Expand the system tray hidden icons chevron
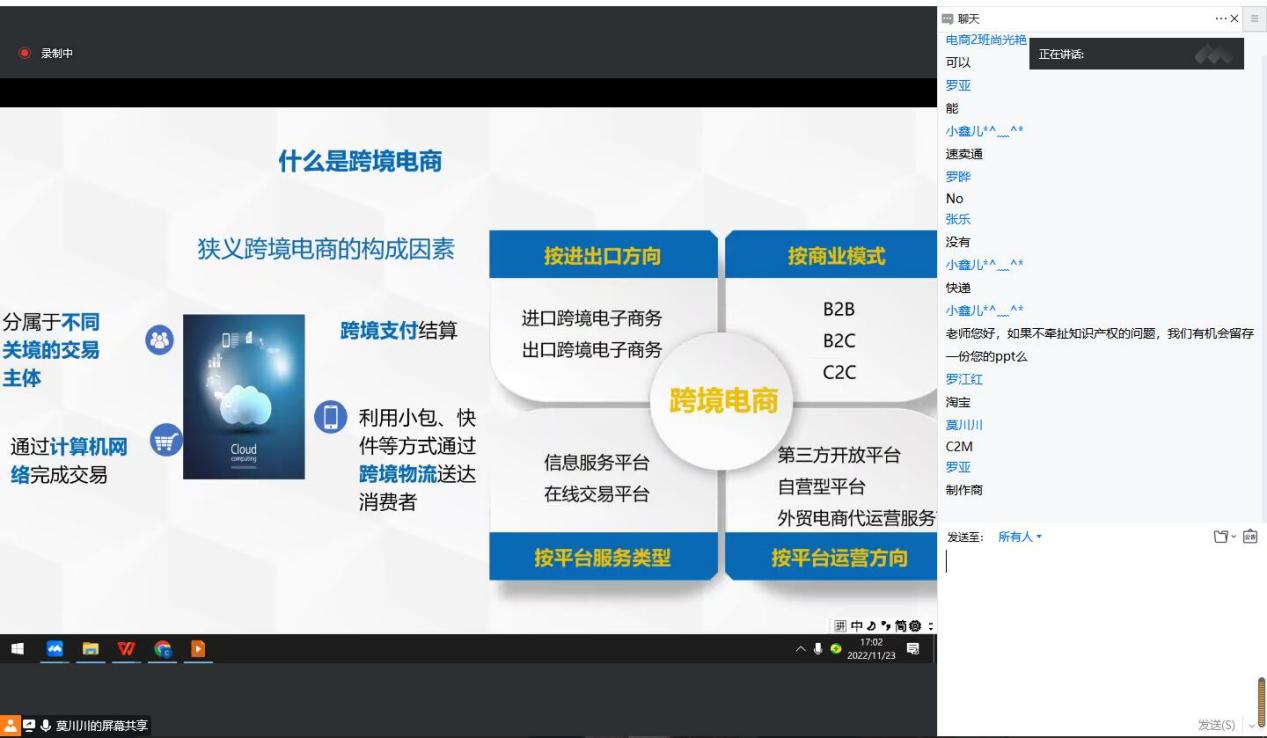Image resolution: width=1267 pixels, height=738 pixels. [x=801, y=649]
